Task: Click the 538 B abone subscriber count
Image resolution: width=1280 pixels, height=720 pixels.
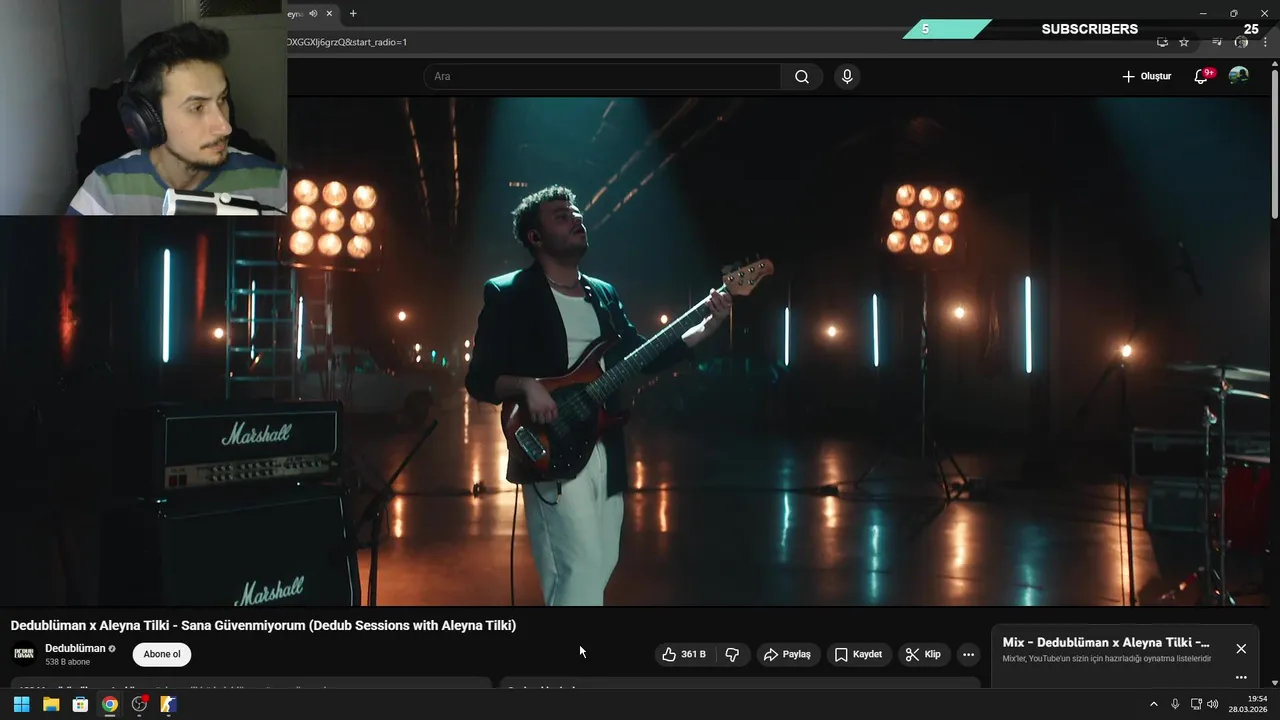Action: (x=67, y=662)
